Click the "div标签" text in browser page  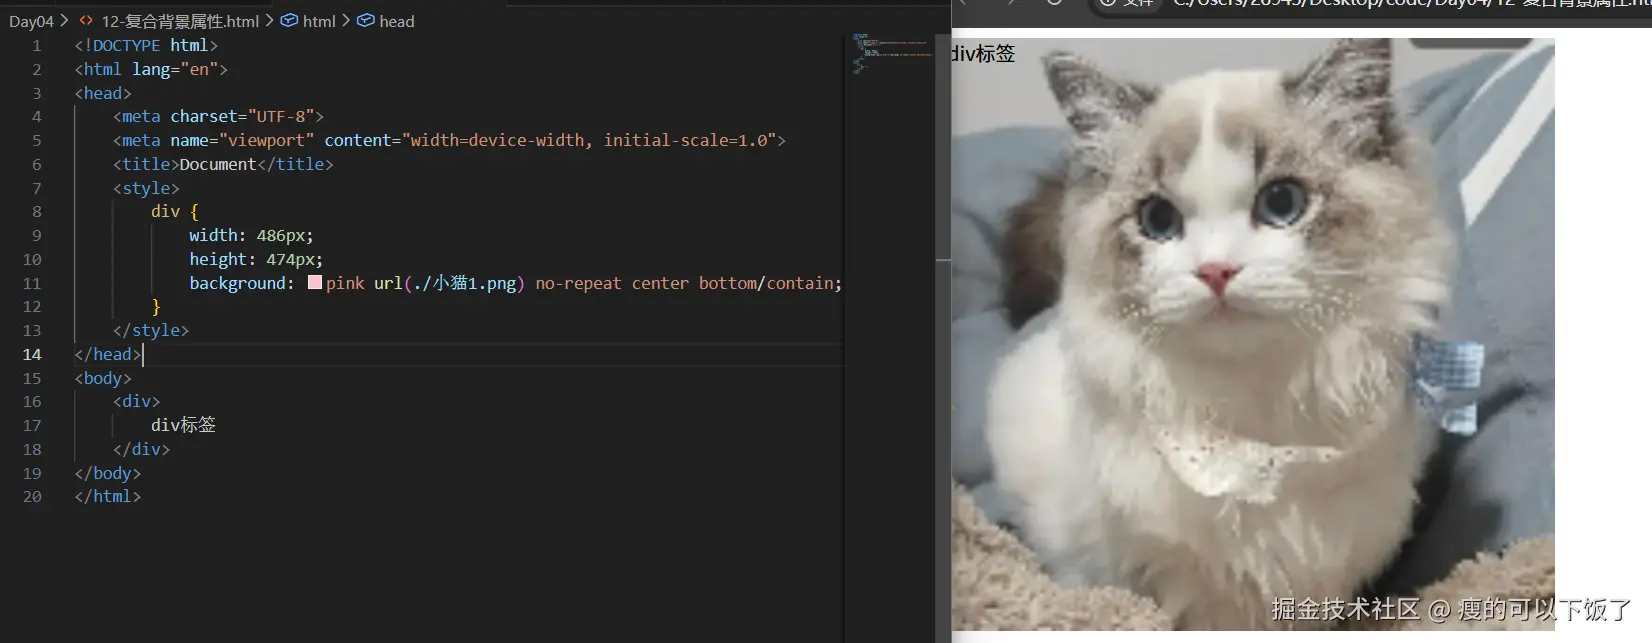(983, 54)
